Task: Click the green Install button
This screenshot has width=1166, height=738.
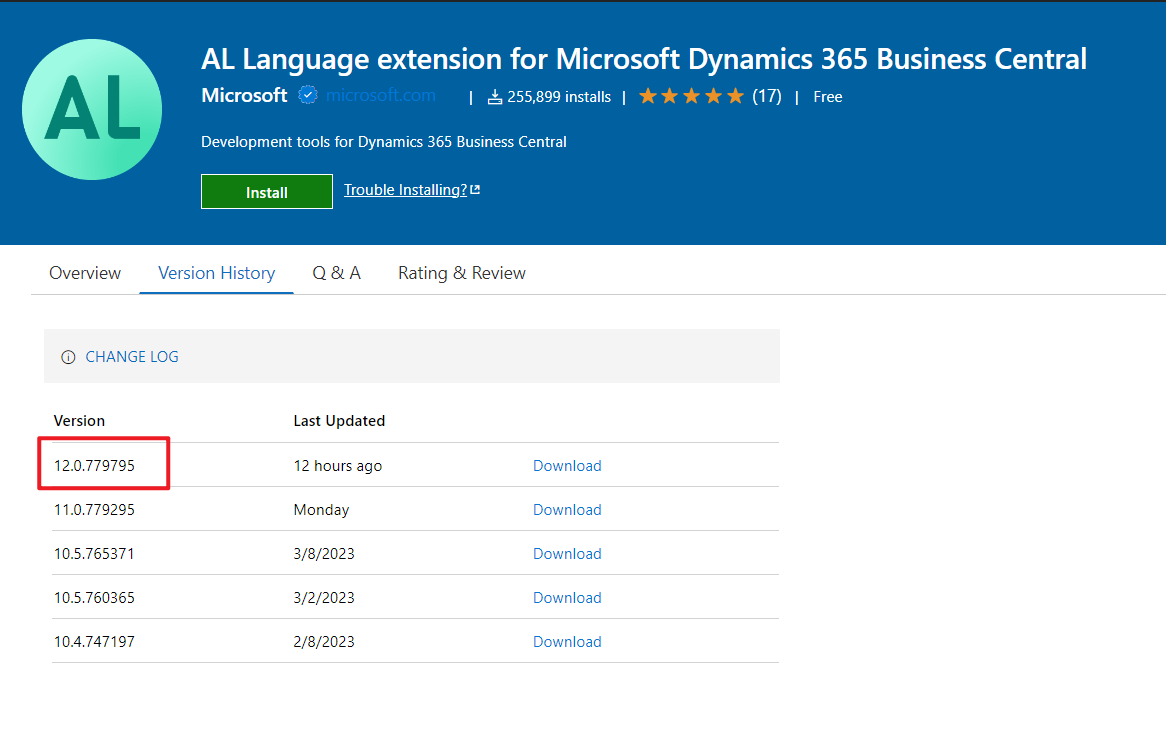Action: [x=267, y=192]
